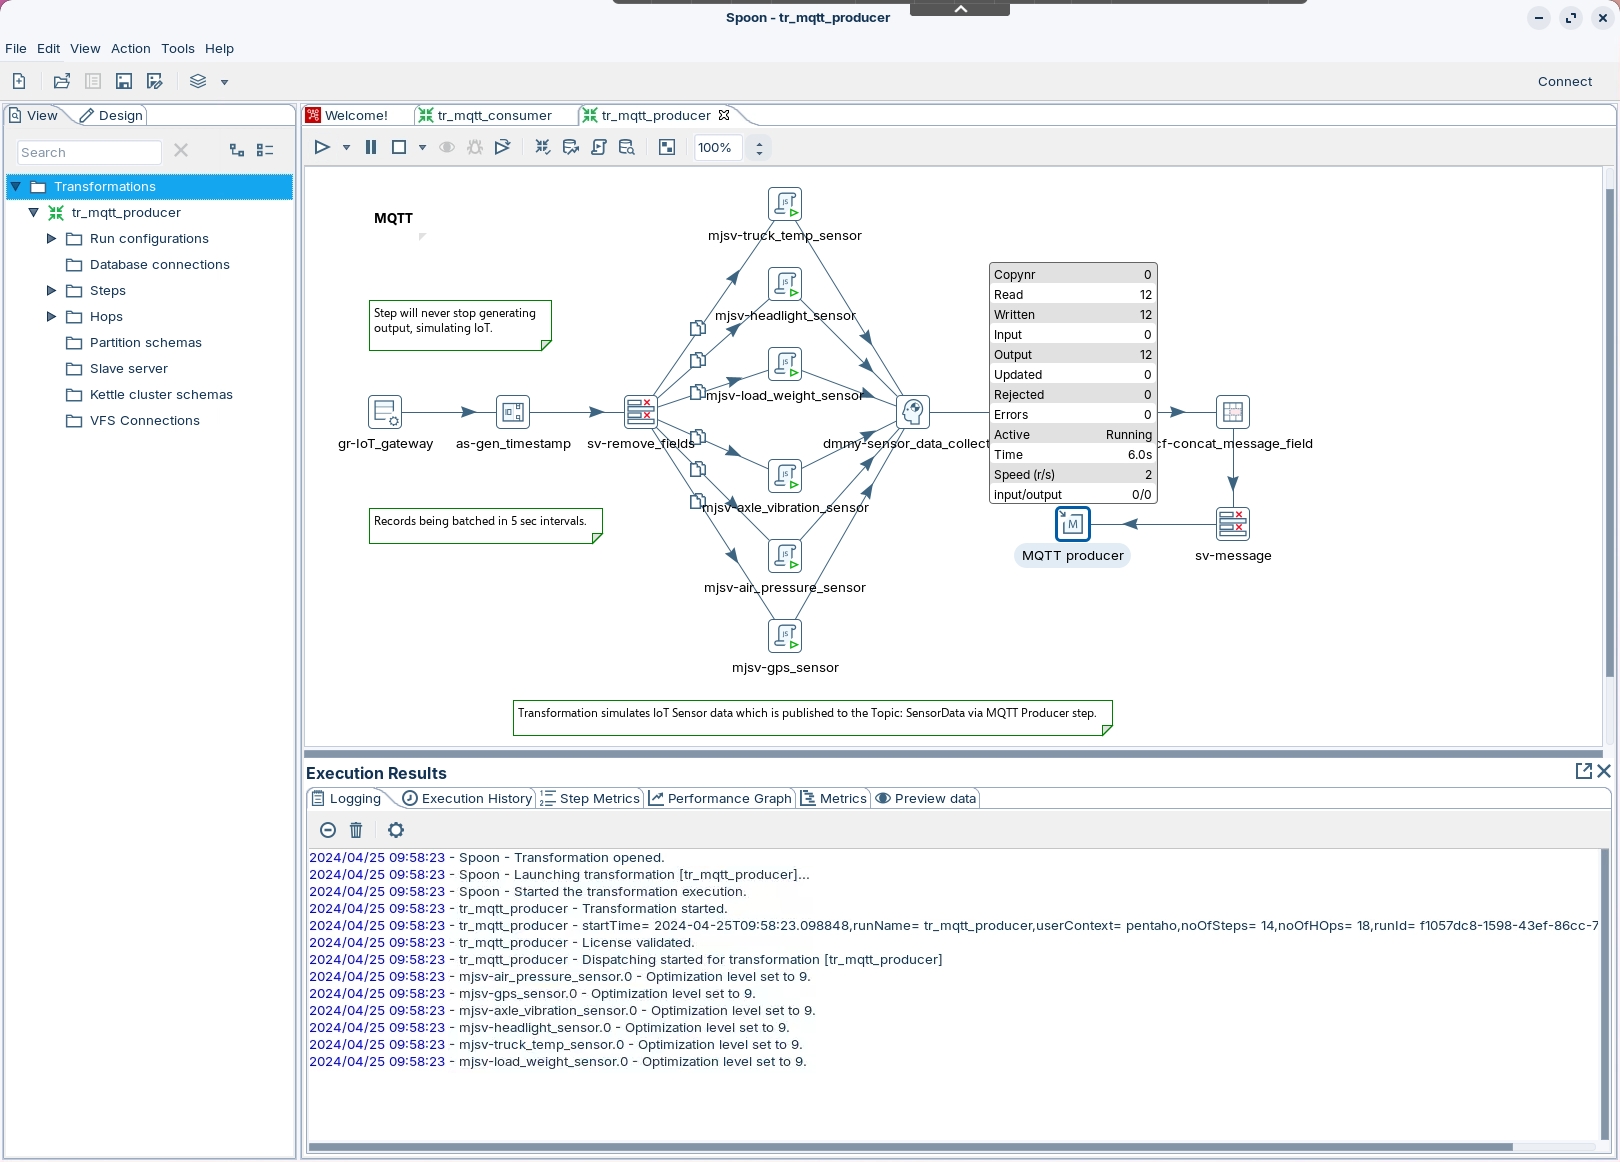Toggle show/hide execution results pane
This screenshot has height=1162, width=1620.
[667, 147]
